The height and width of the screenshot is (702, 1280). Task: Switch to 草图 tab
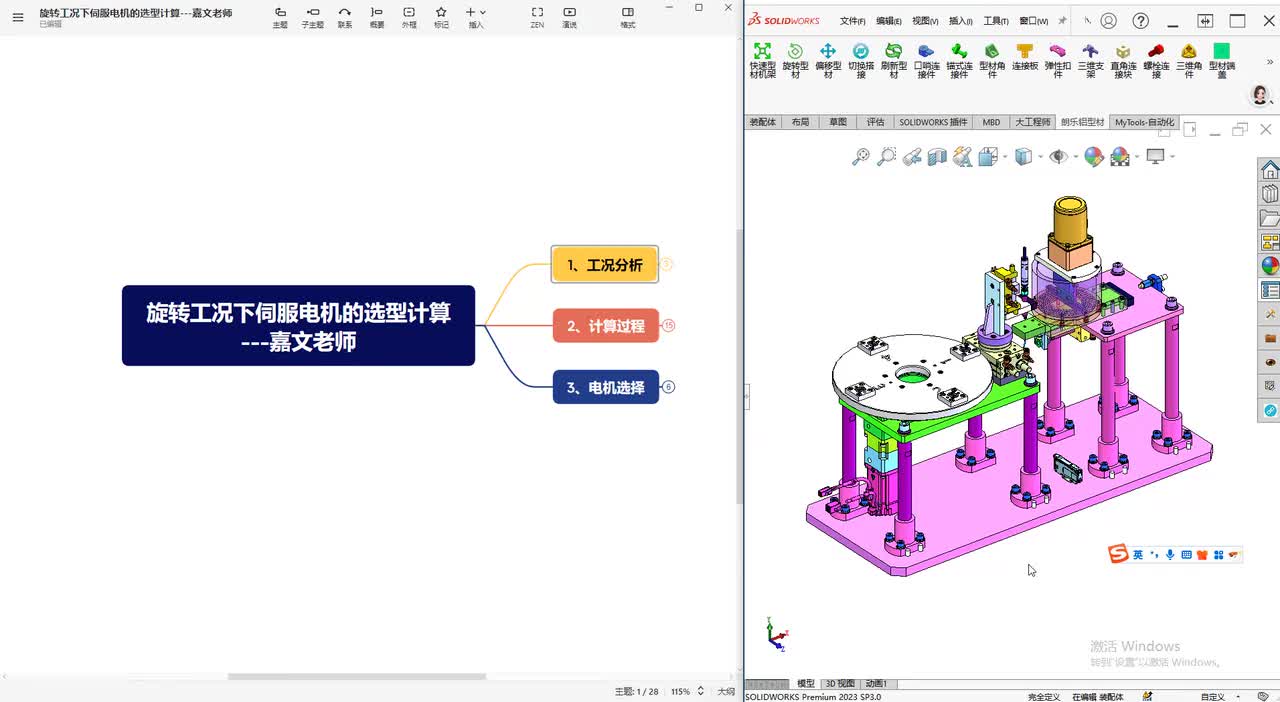pos(837,122)
